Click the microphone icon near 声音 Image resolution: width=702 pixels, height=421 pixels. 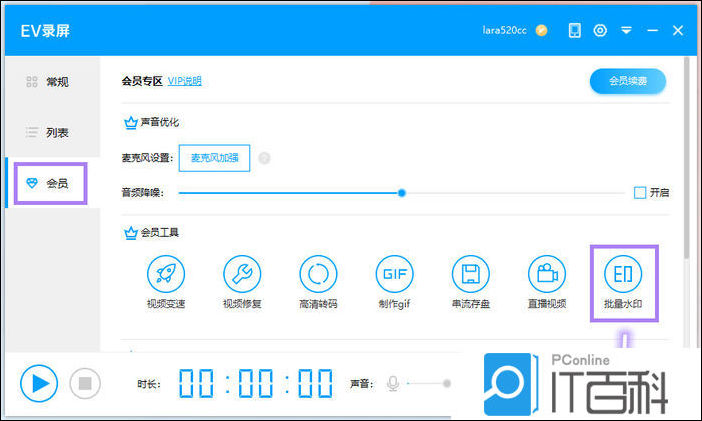click(x=393, y=383)
